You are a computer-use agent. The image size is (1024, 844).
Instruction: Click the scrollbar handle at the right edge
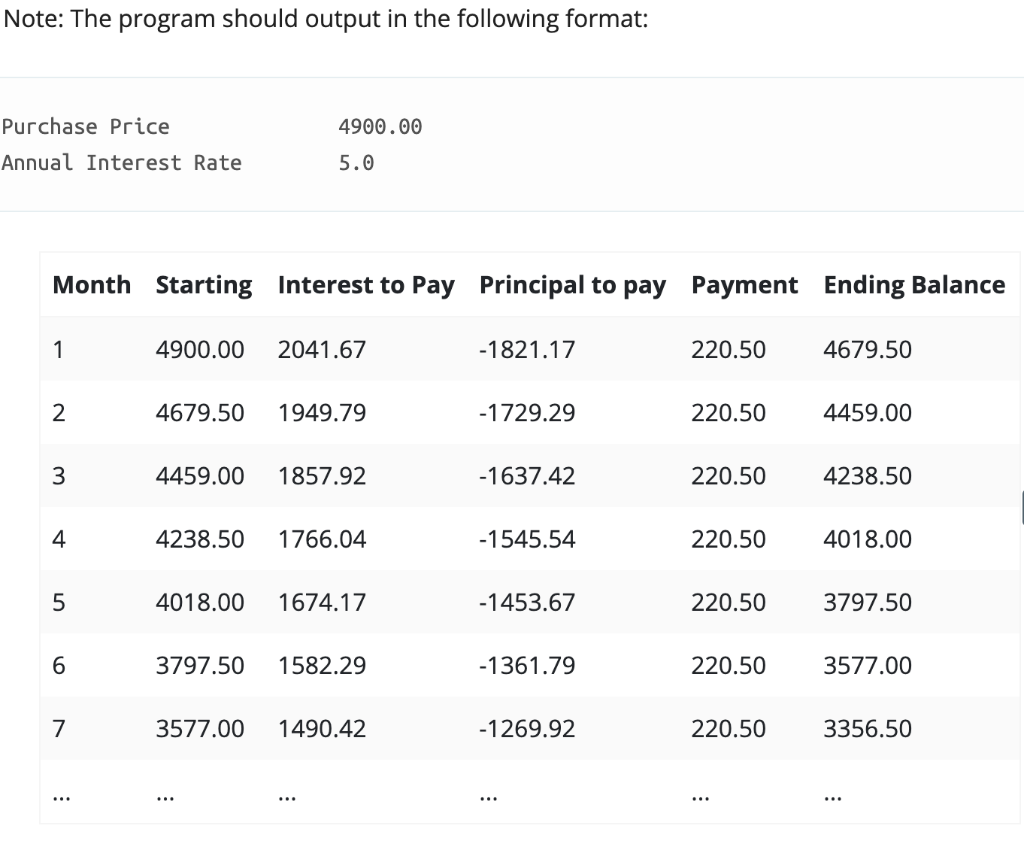[x=1022, y=508]
